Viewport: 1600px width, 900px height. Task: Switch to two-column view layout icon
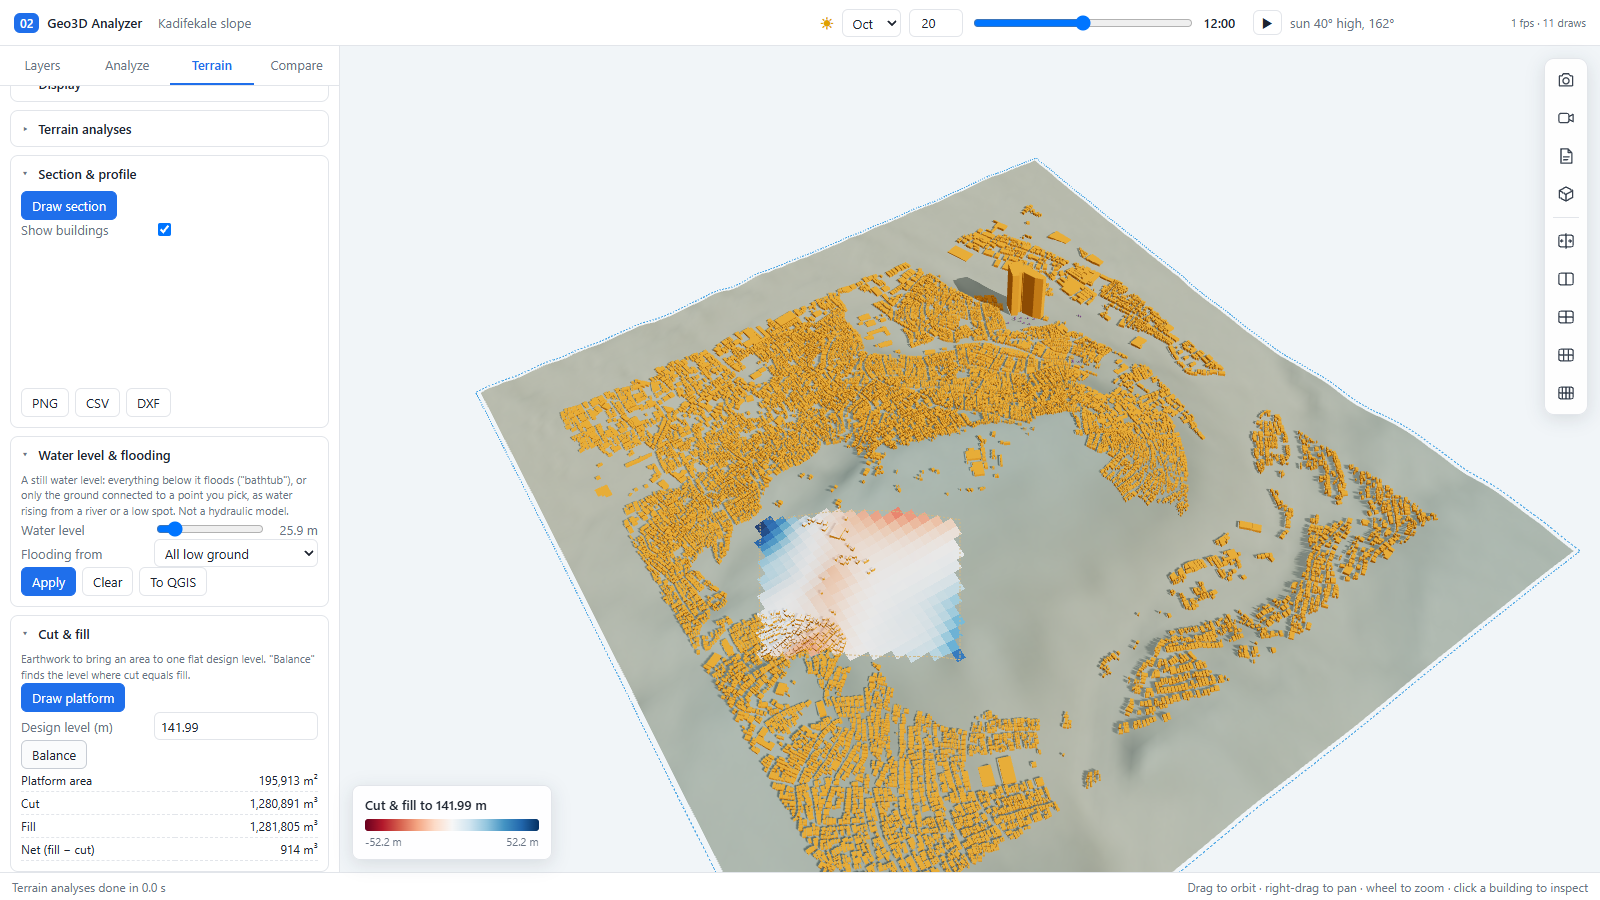[1566, 279]
